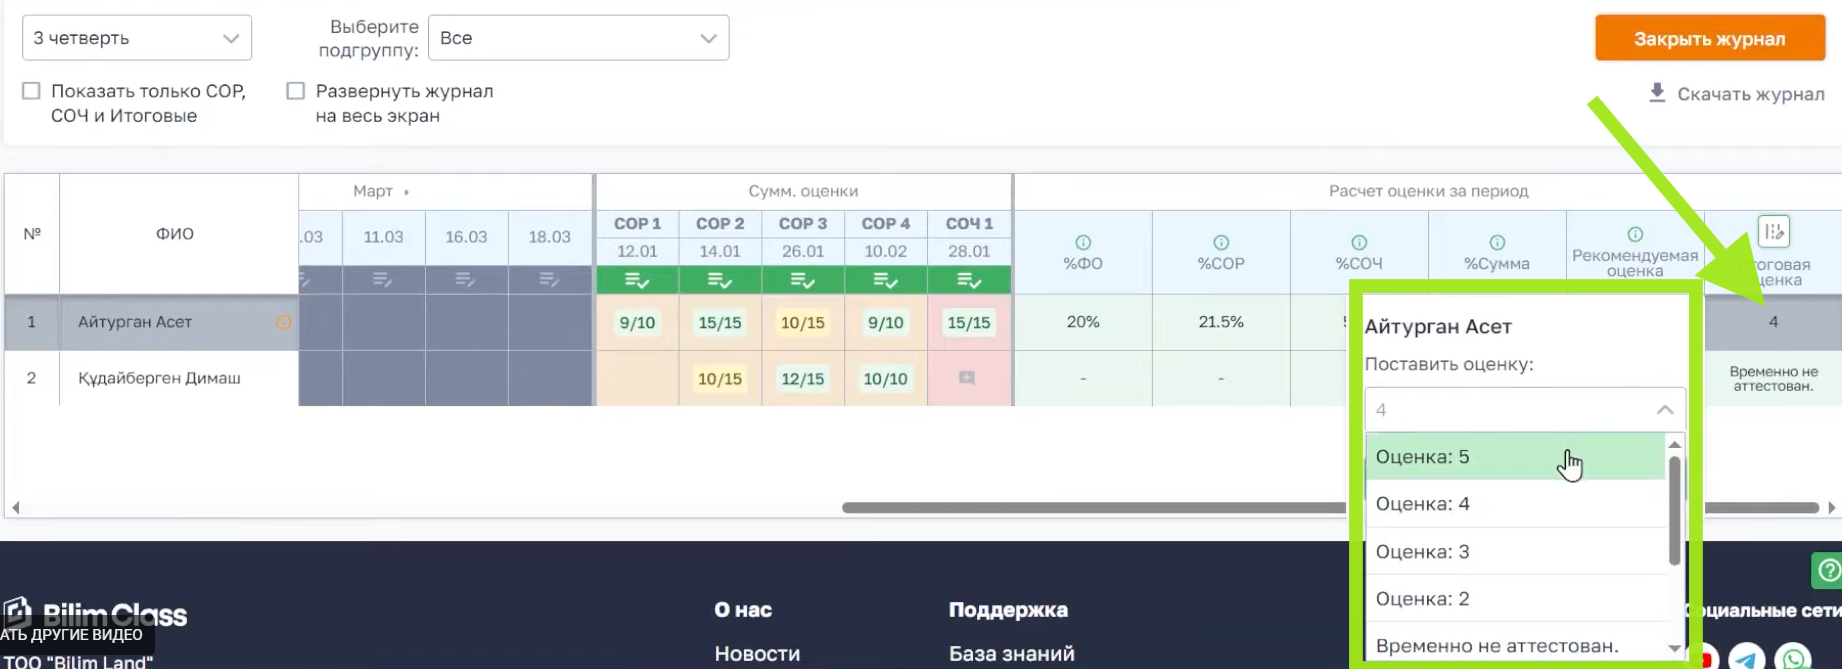1842x669 pixels.
Task: Click the info icon above %СОР
Action: coord(1221,242)
